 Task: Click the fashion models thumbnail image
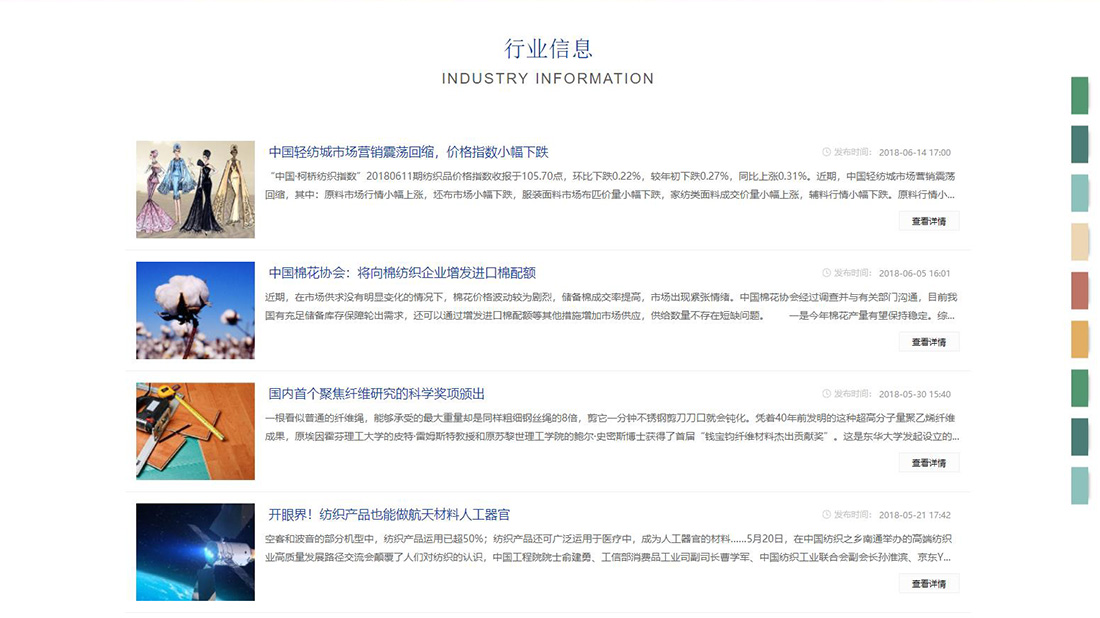click(x=196, y=188)
